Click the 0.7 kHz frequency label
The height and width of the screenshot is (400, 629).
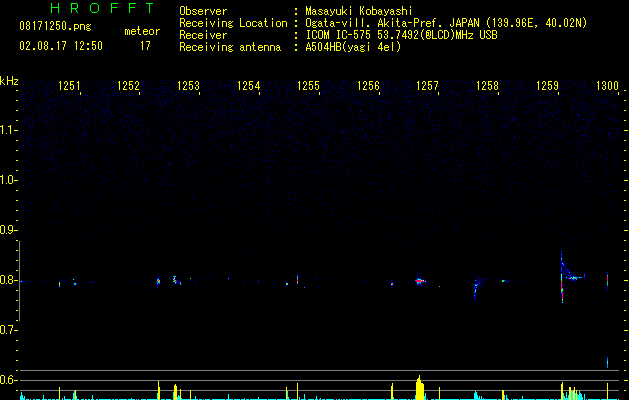pyautogui.click(x=8, y=330)
